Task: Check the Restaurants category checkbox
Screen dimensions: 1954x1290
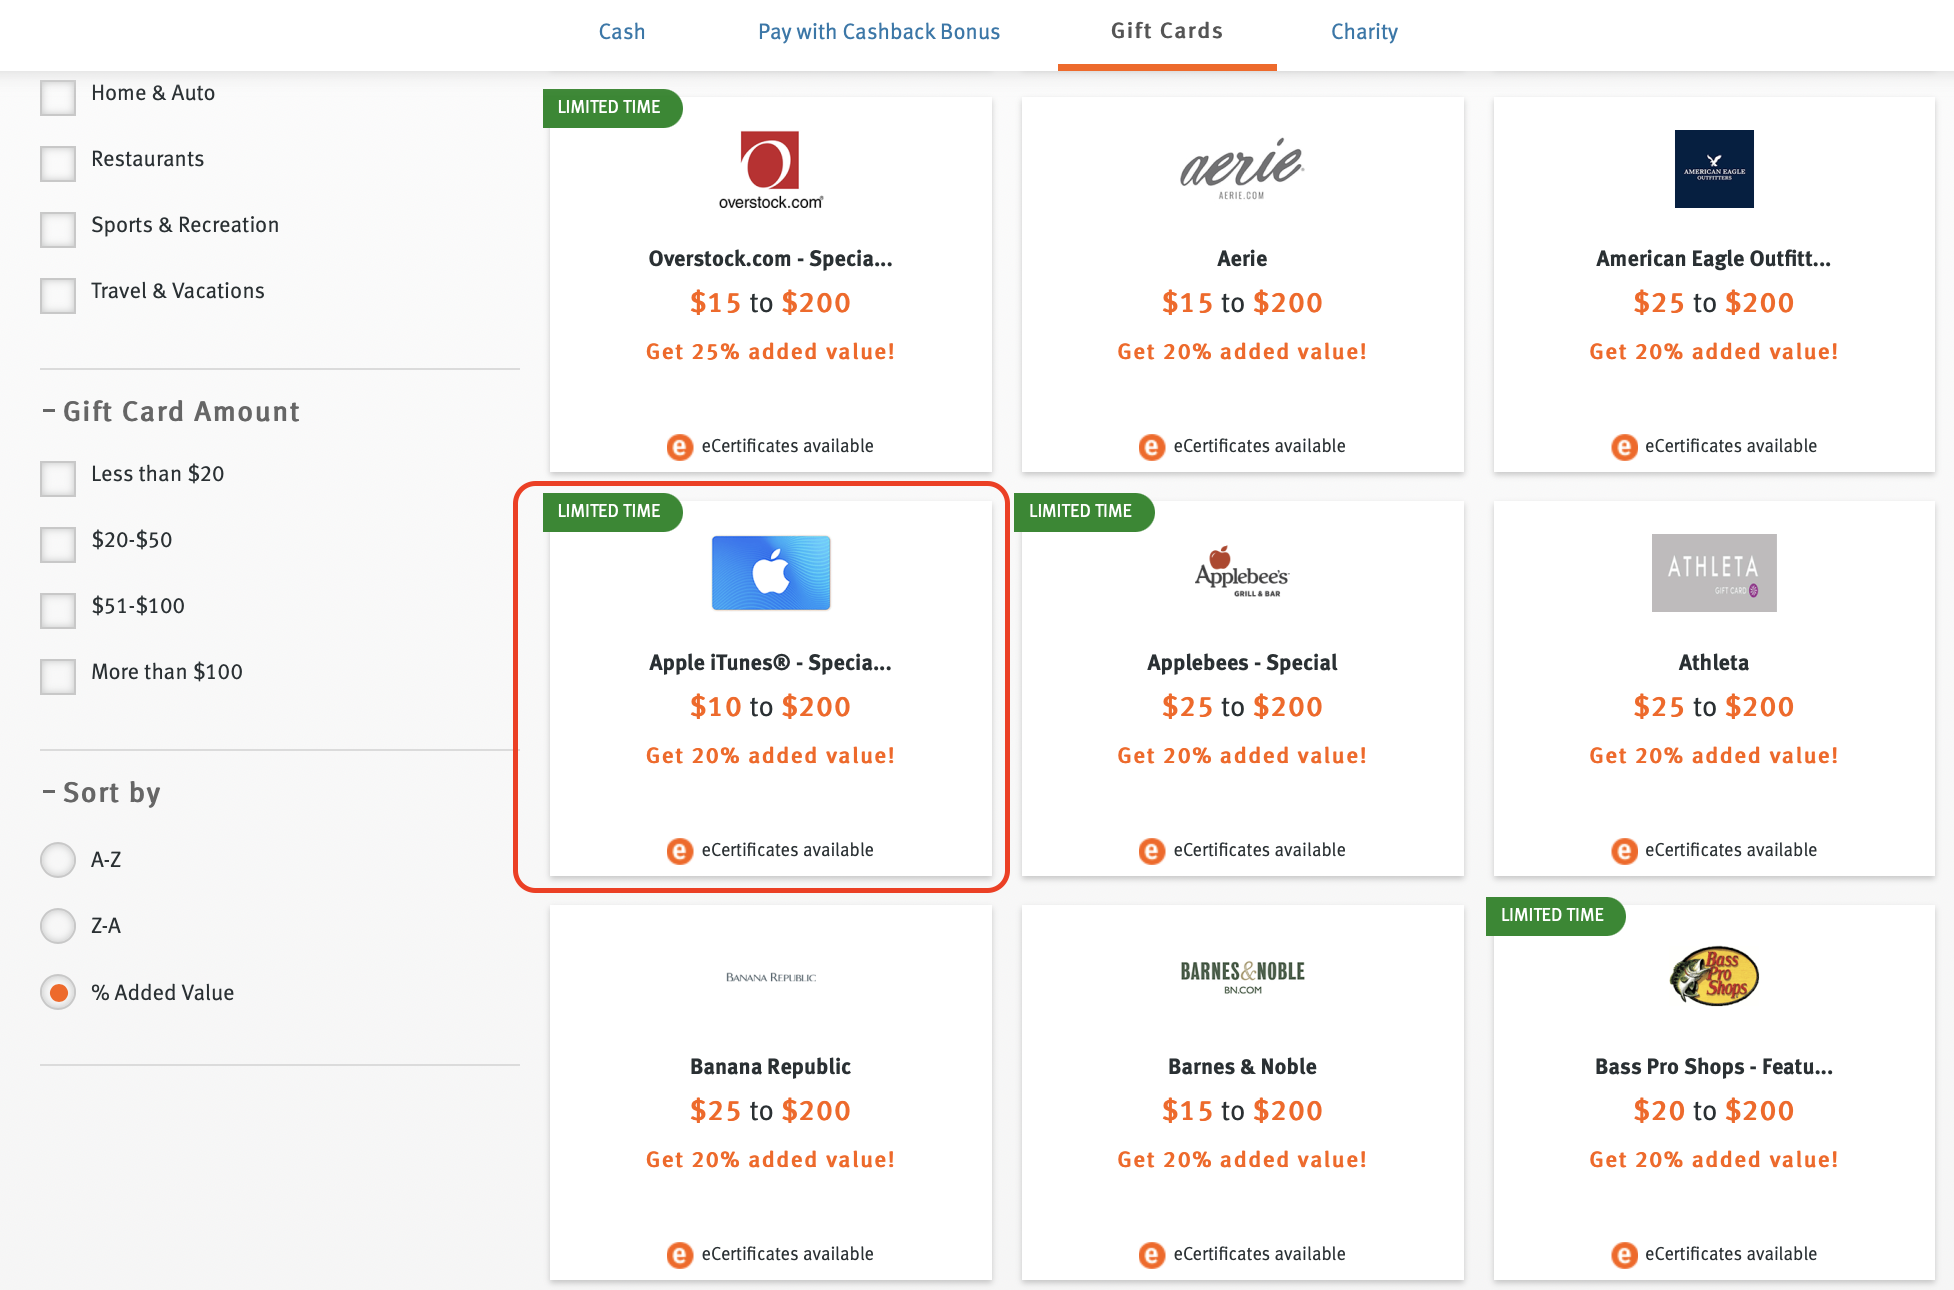Action: point(58,163)
